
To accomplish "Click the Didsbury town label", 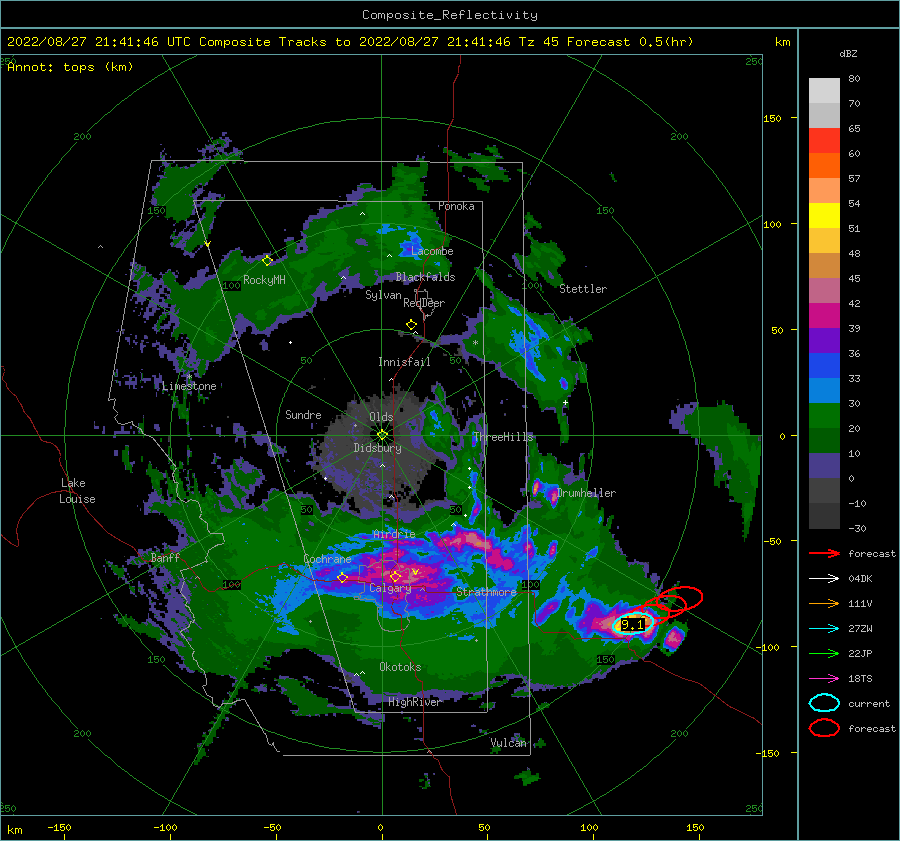I will [x=377, y=448].
